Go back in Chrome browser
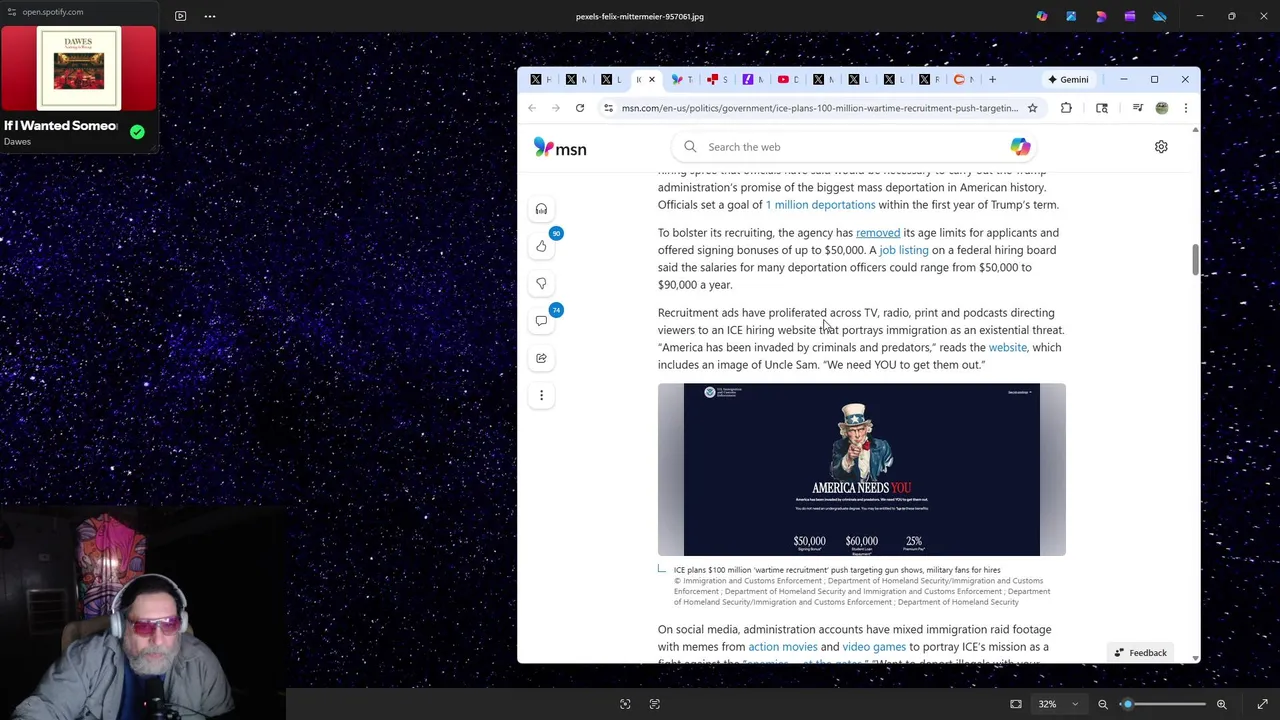1280x720 pixels. click(x=532, y=108)
